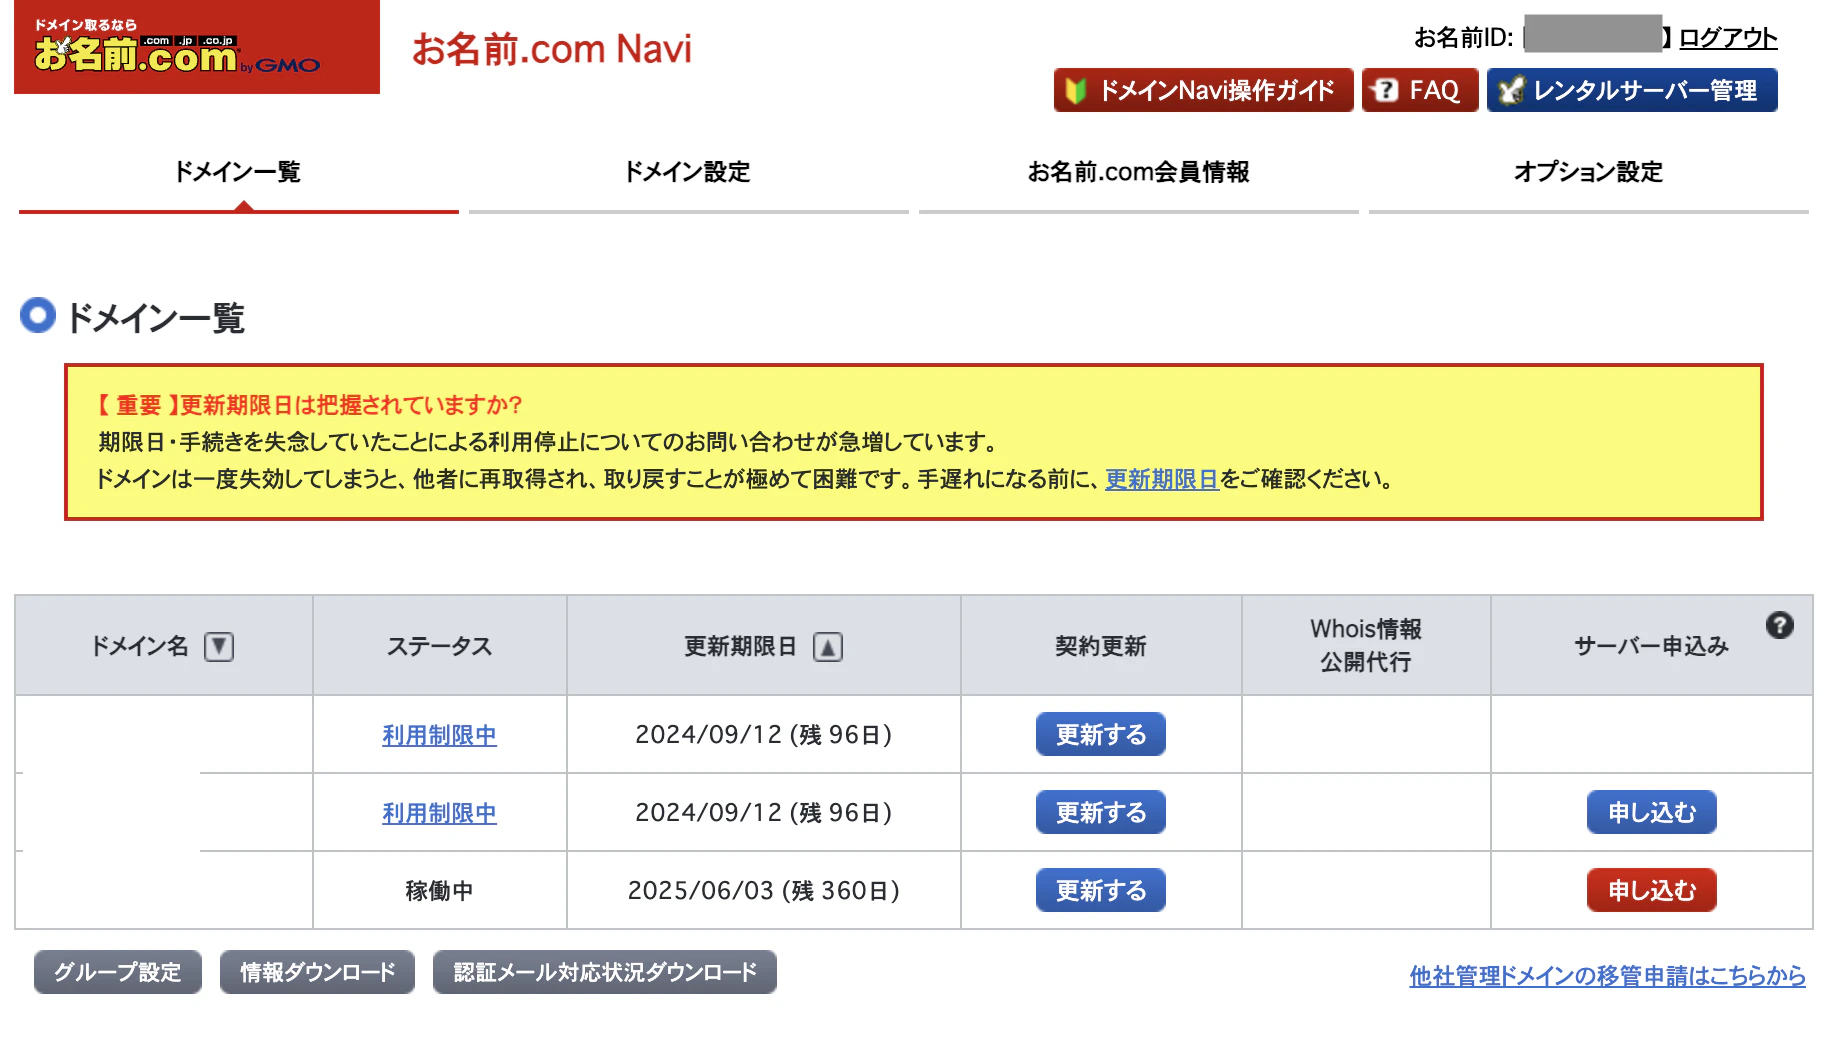Click the お名前.com GMO logo
Image resolution: width=1842 pixels, height=1046 pixels.
[x=197, y=47]
